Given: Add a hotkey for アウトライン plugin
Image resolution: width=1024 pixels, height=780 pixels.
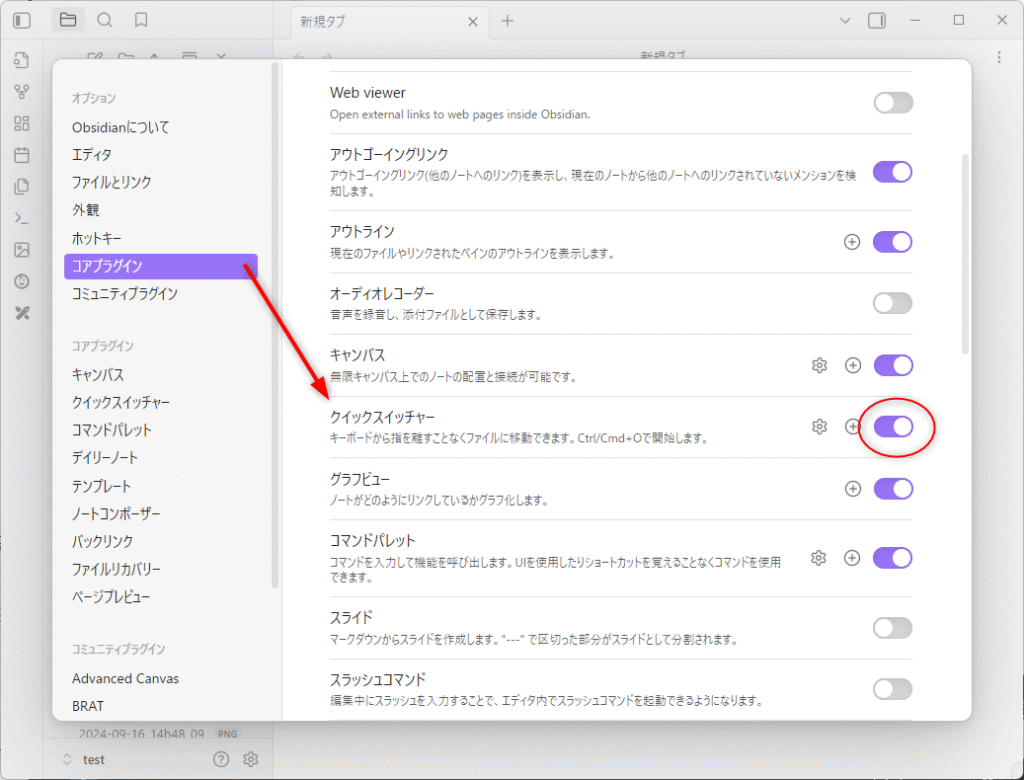Looking at the screenshot, I should point(852,242).
